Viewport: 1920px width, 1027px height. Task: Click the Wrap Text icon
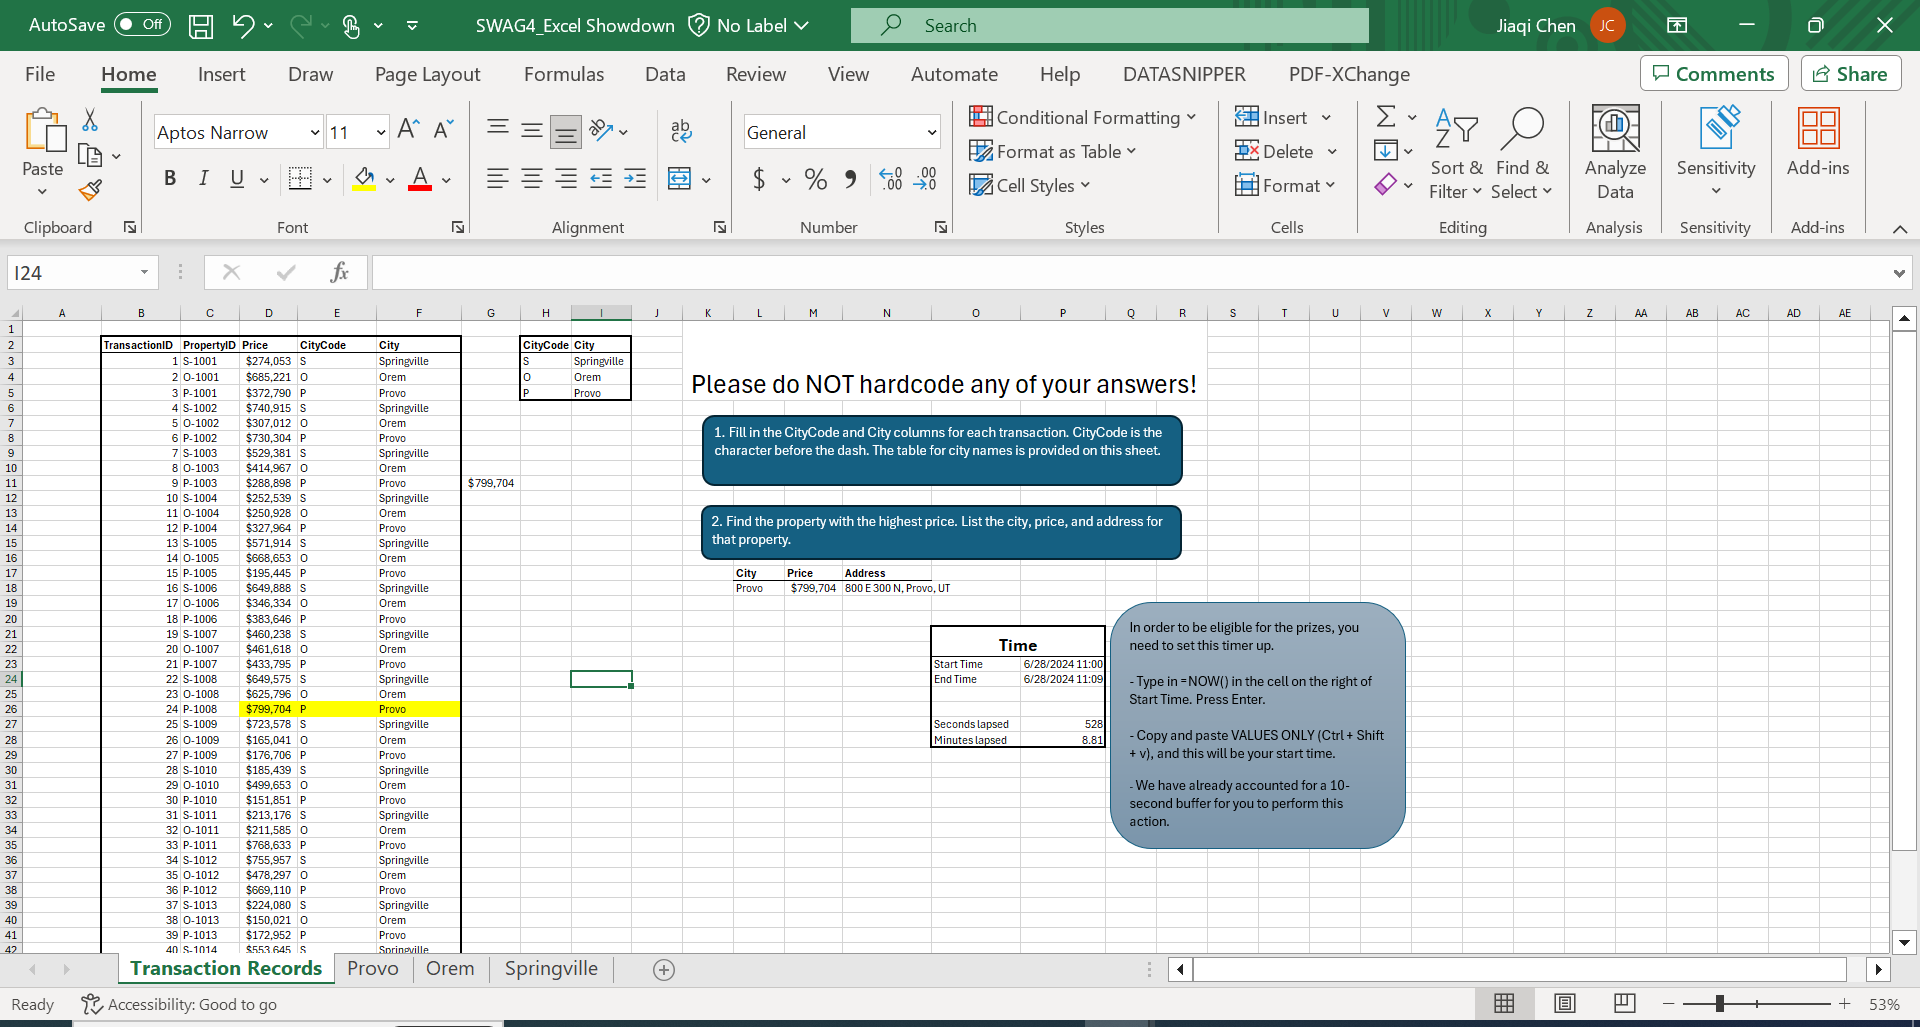coord(681,130)
